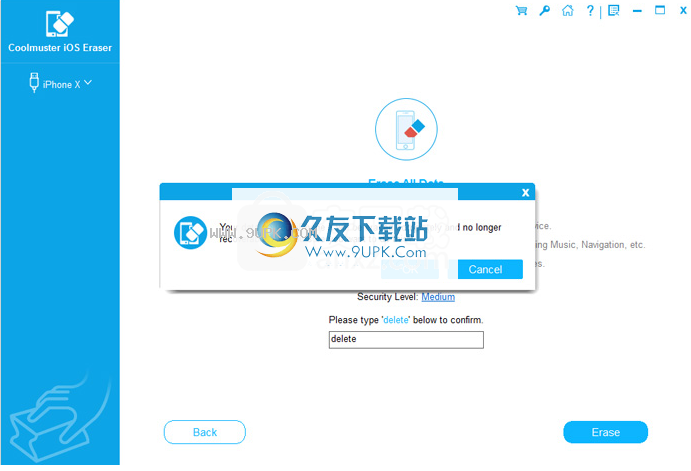Click the "Please type 'delete' below" text
The height and width of the screenshot is (471, 691).
pyautogui.click(x=406, y=320)
